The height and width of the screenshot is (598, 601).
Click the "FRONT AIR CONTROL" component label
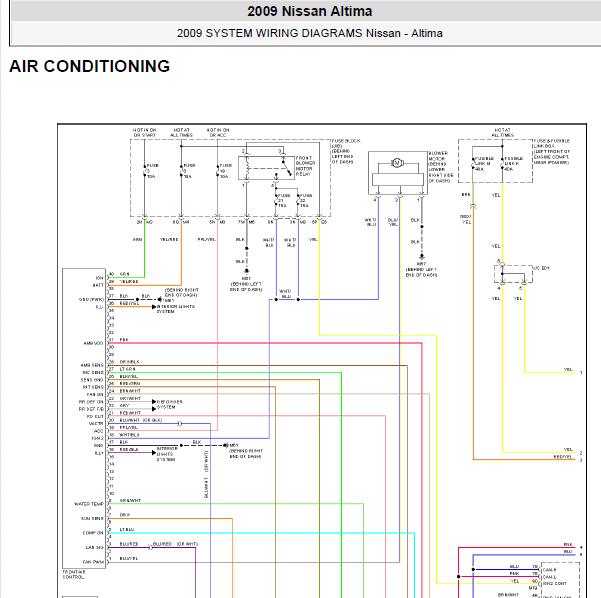74,574
